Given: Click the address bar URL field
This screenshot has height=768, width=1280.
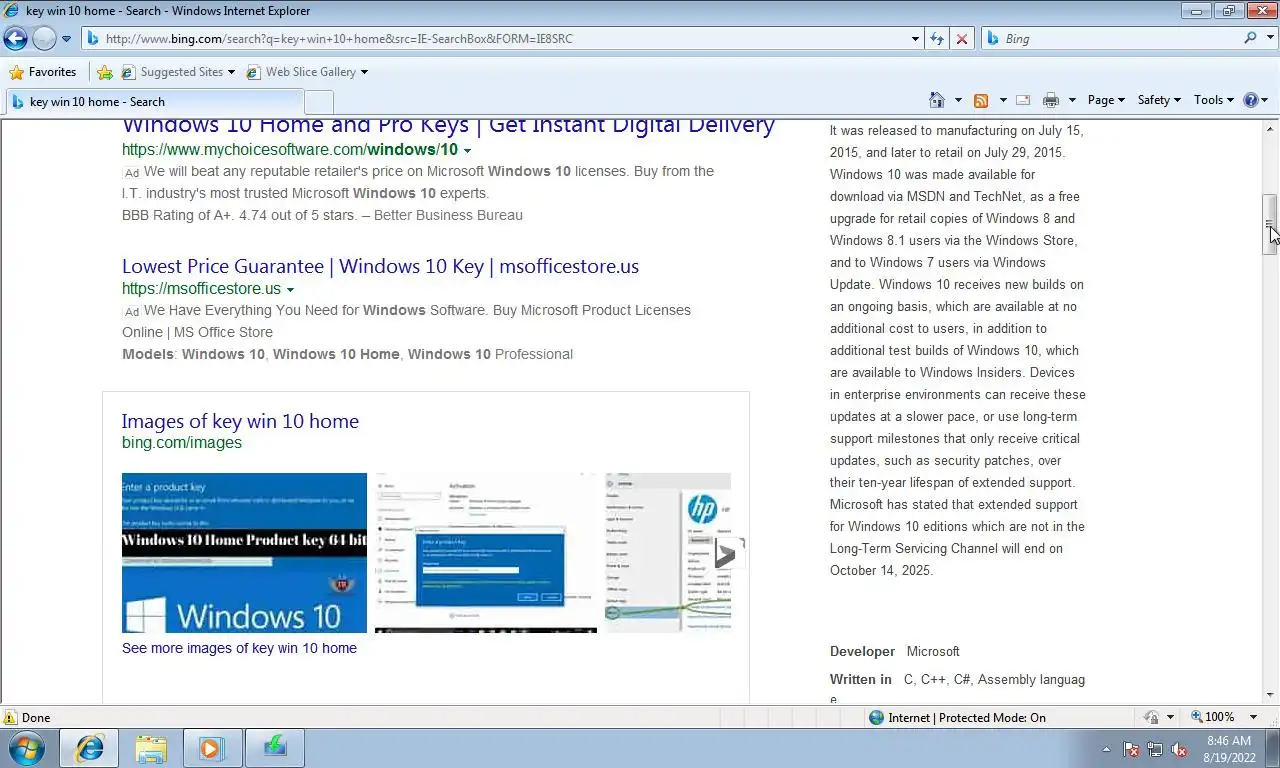Looking at the screenshot, I should [500, 39].
